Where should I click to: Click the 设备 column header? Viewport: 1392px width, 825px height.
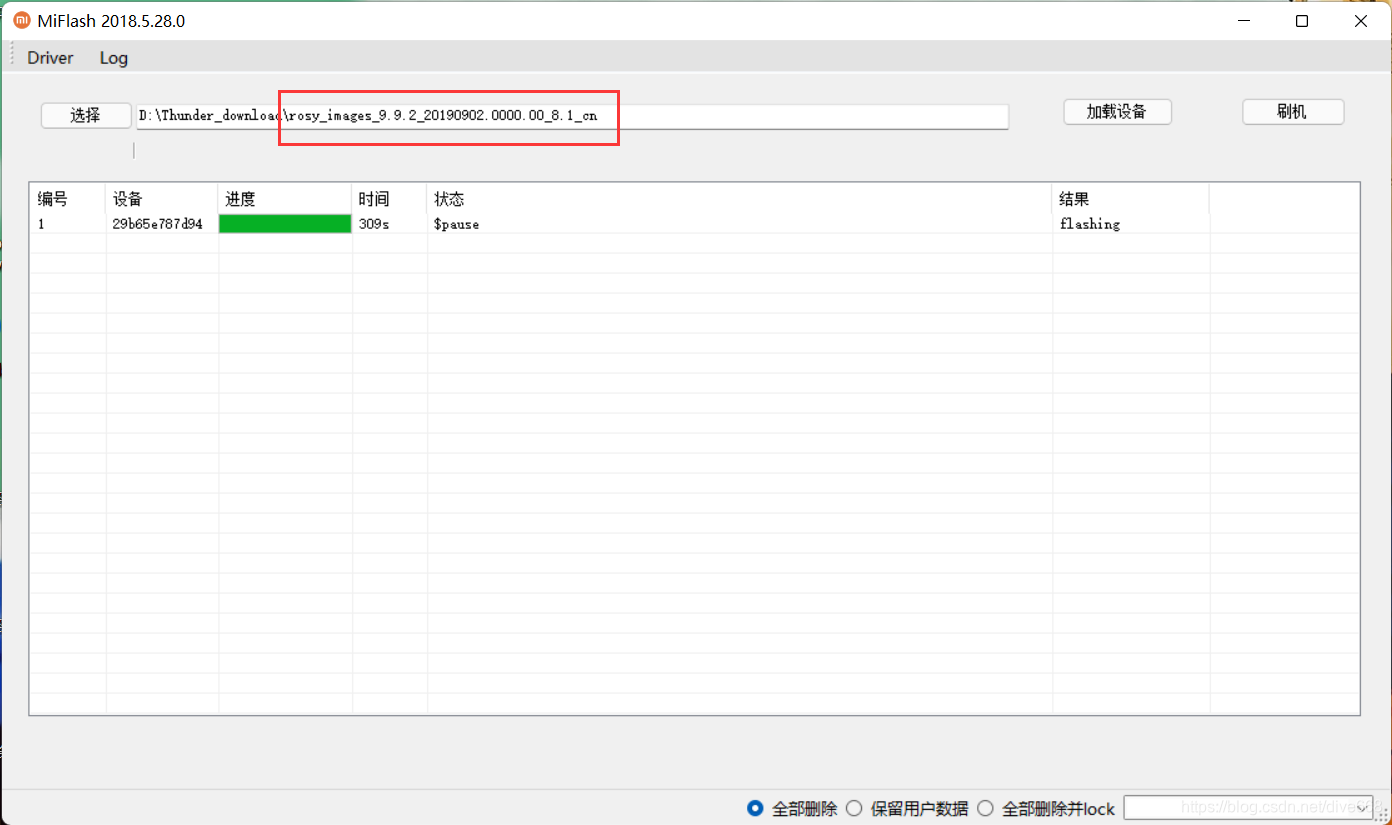click(x=162, y=199)
